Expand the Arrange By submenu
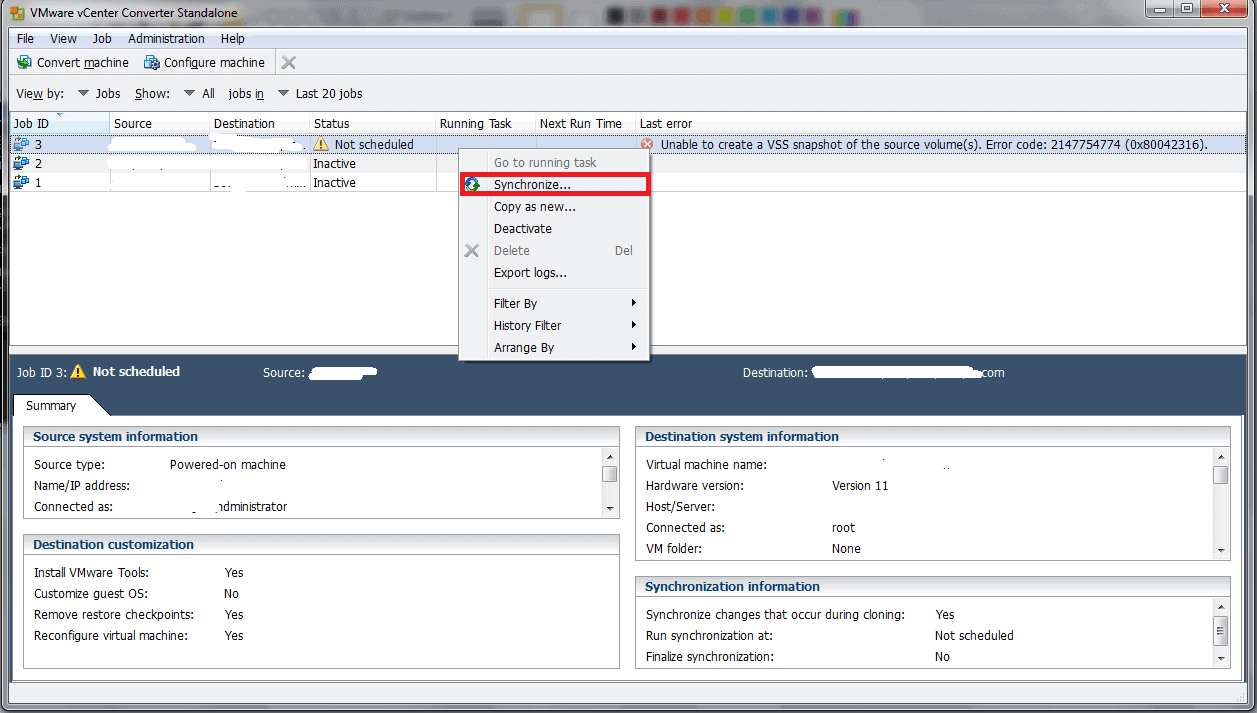 click(554, 347)
